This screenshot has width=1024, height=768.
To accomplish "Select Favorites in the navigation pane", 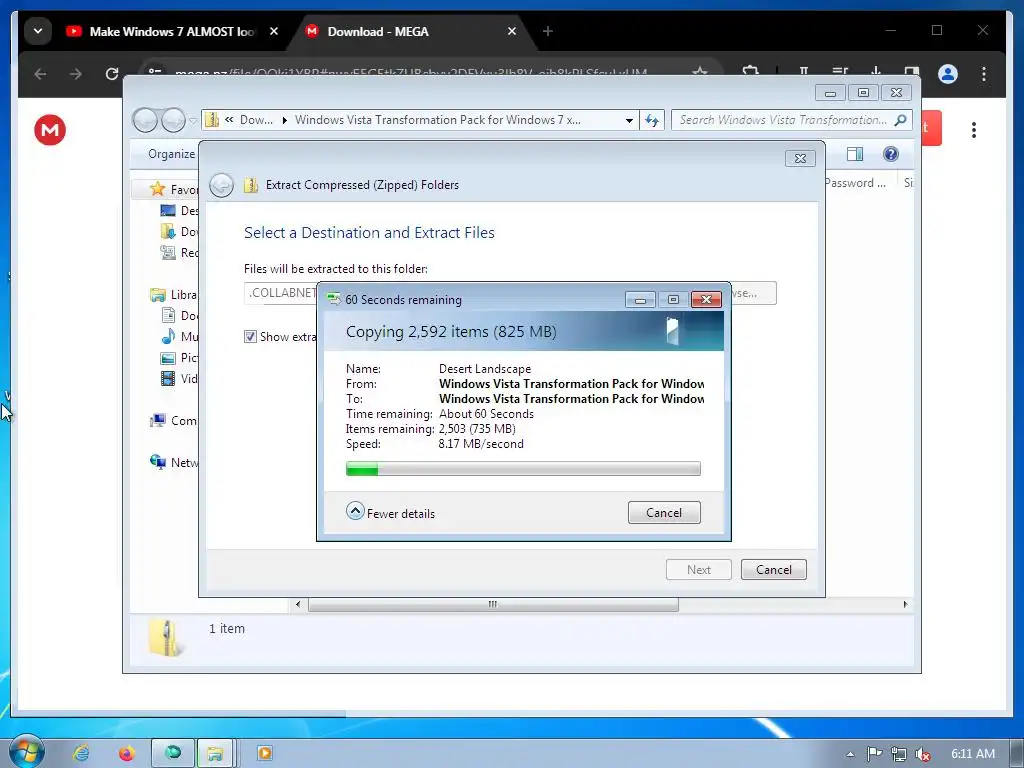I will pos(173,189).
